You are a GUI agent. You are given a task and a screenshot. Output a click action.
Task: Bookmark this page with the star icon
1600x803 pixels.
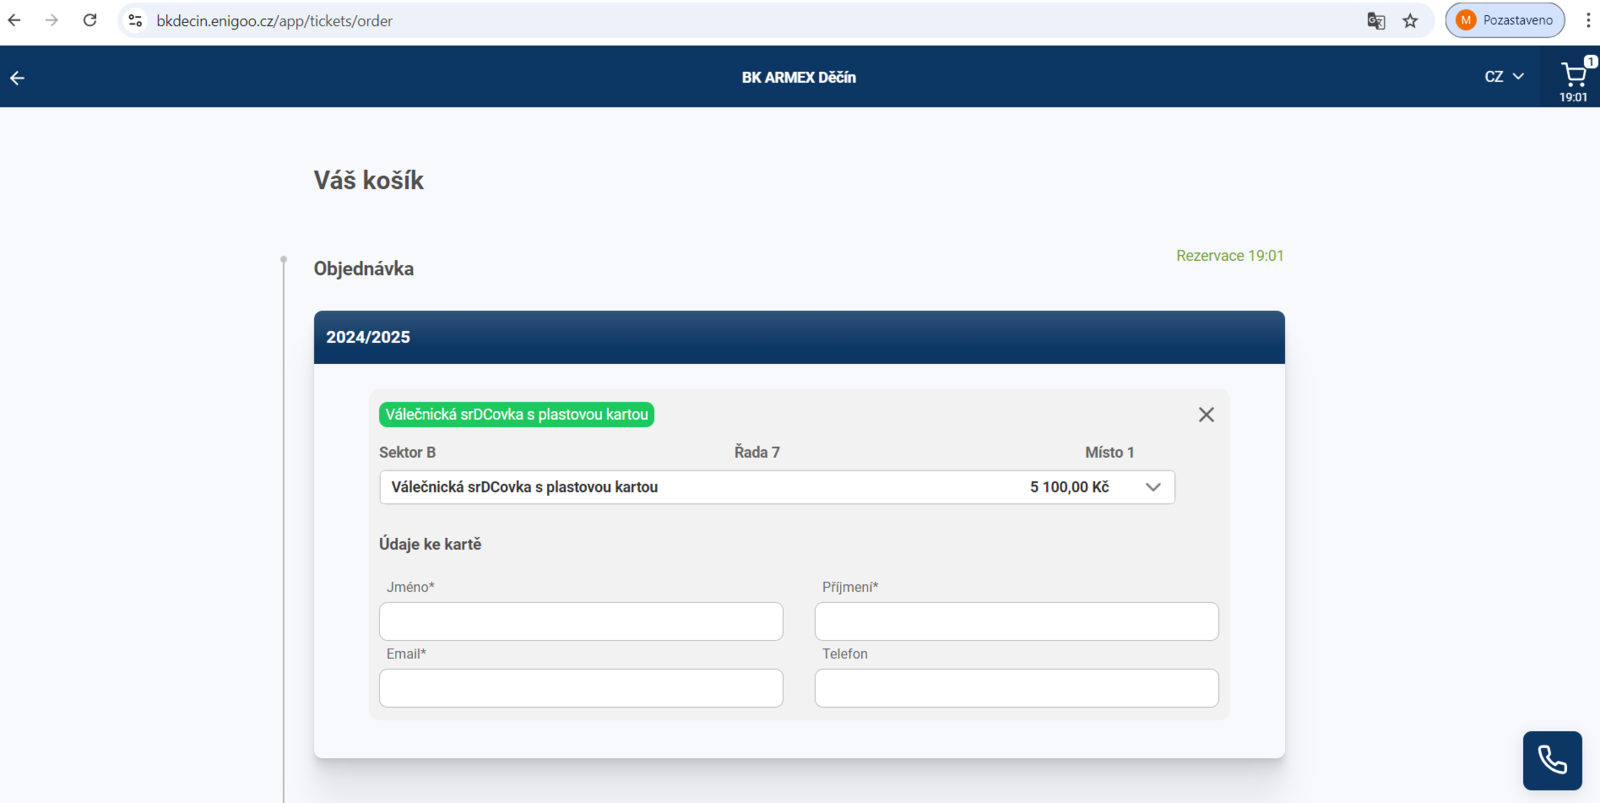(x=1410, y=20)
